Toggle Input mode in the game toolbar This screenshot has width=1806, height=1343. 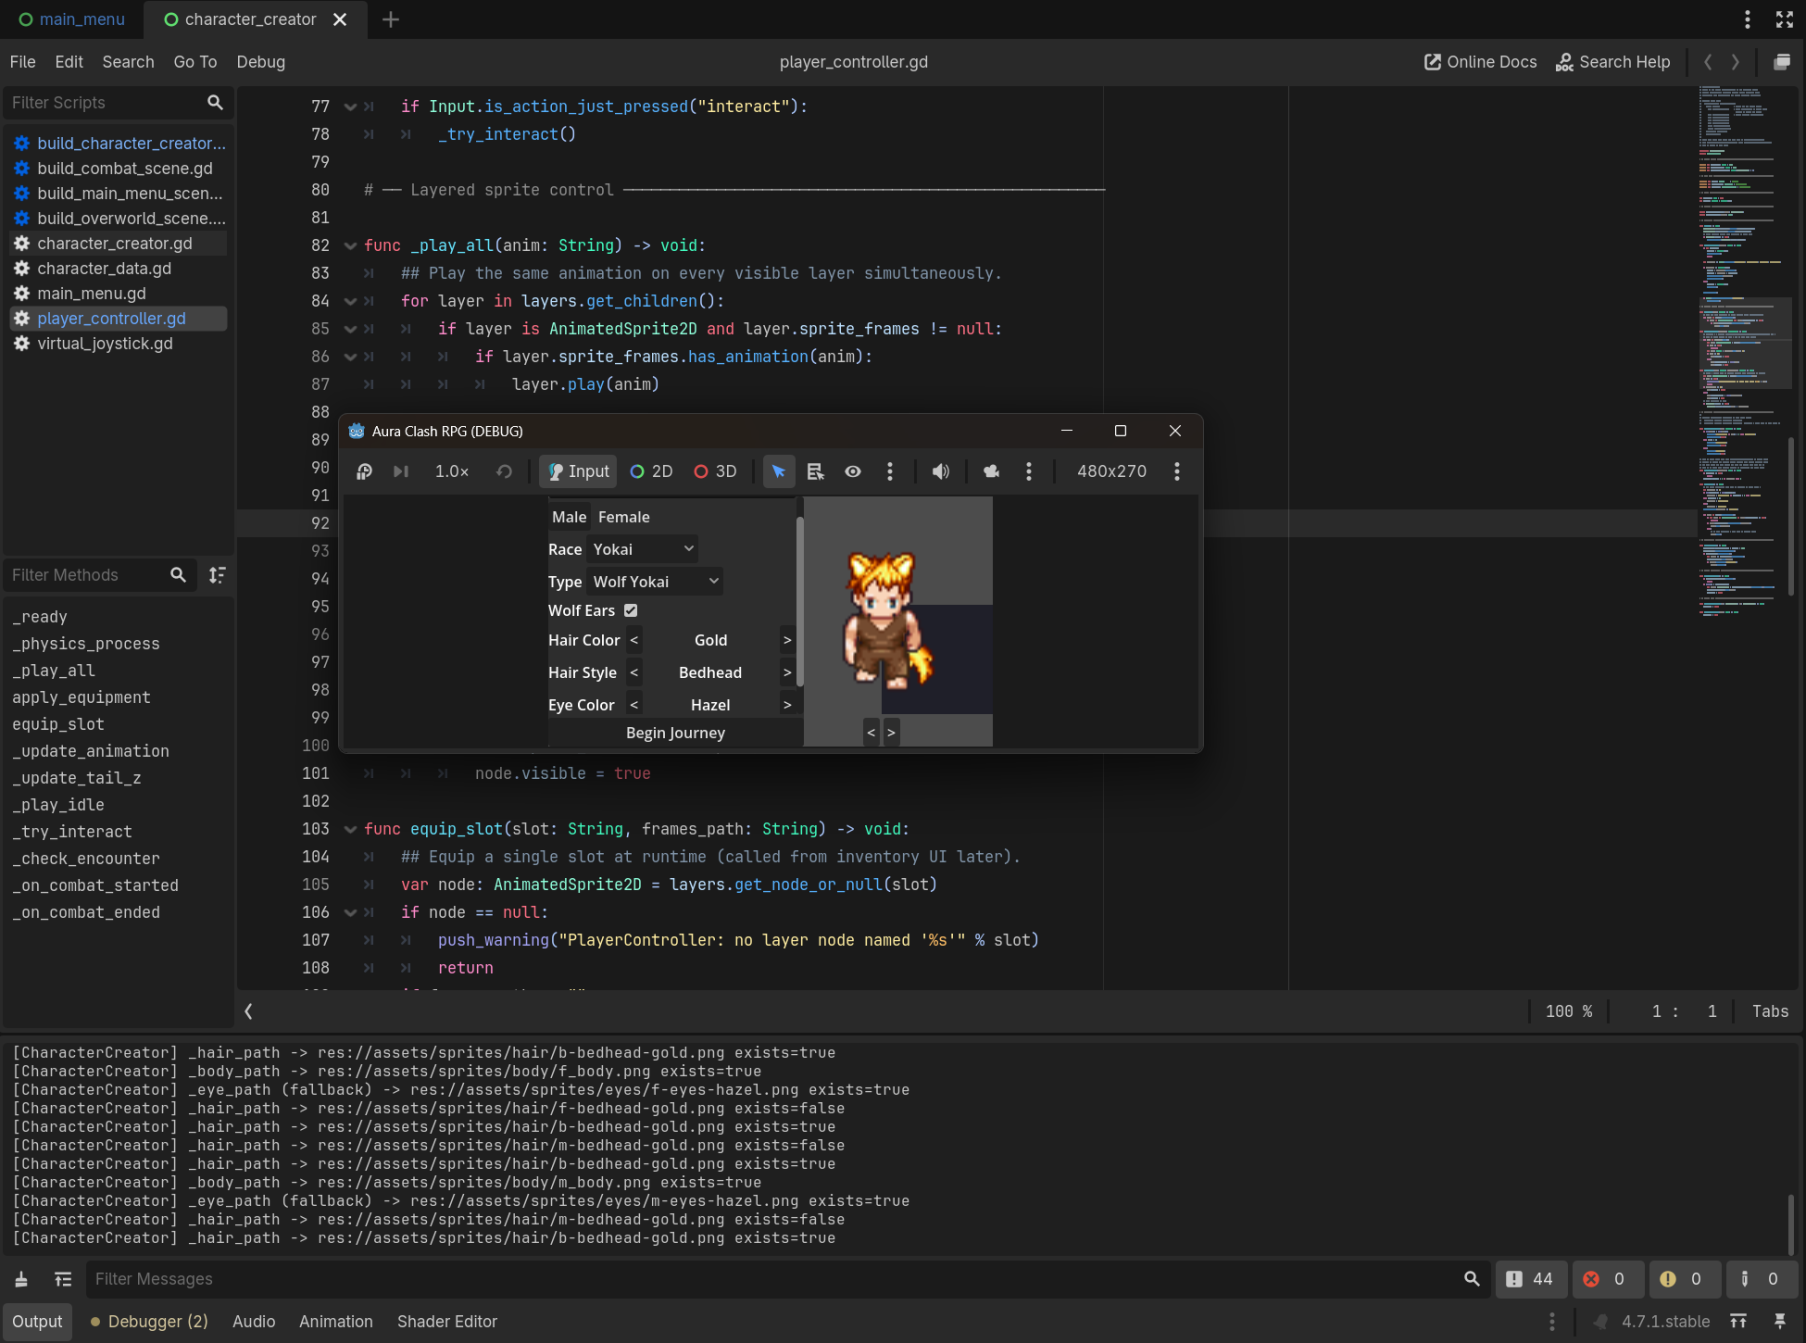[x=579, y=471]
